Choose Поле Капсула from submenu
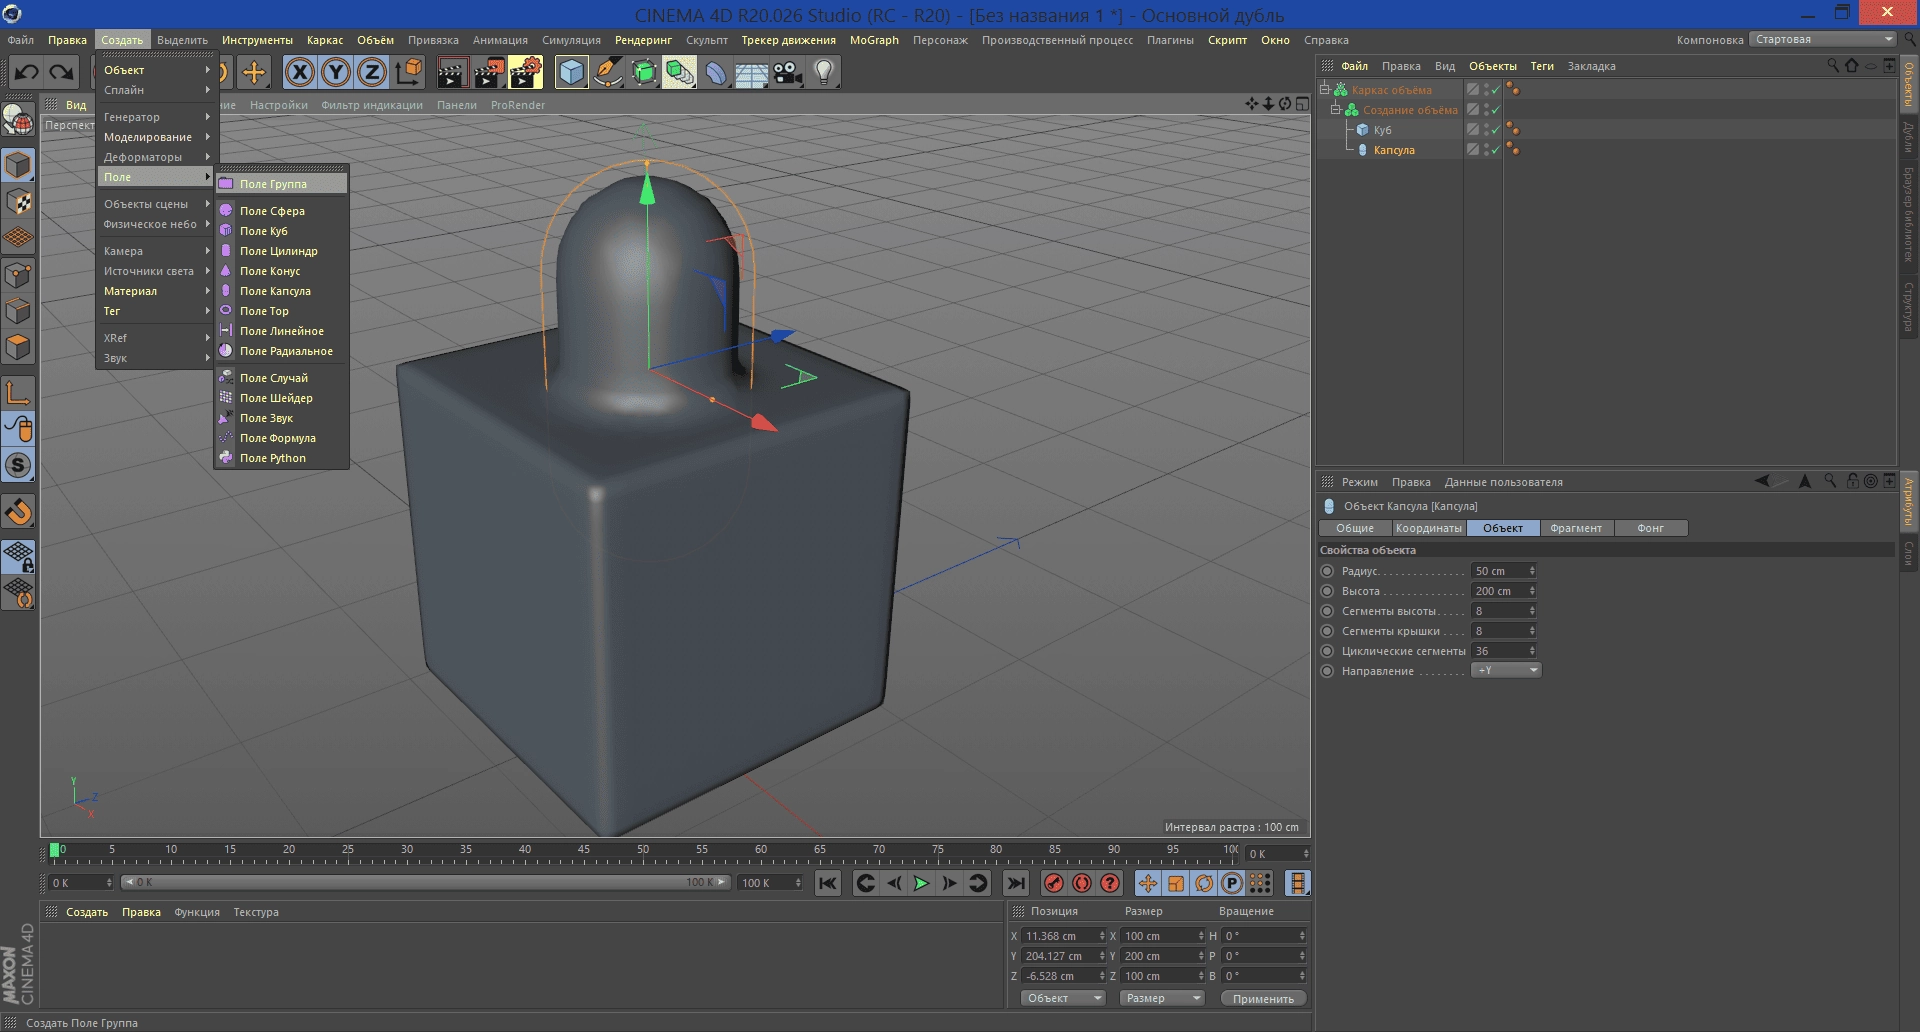Viewport: 1920px width, 1032px height. (281, 291)
